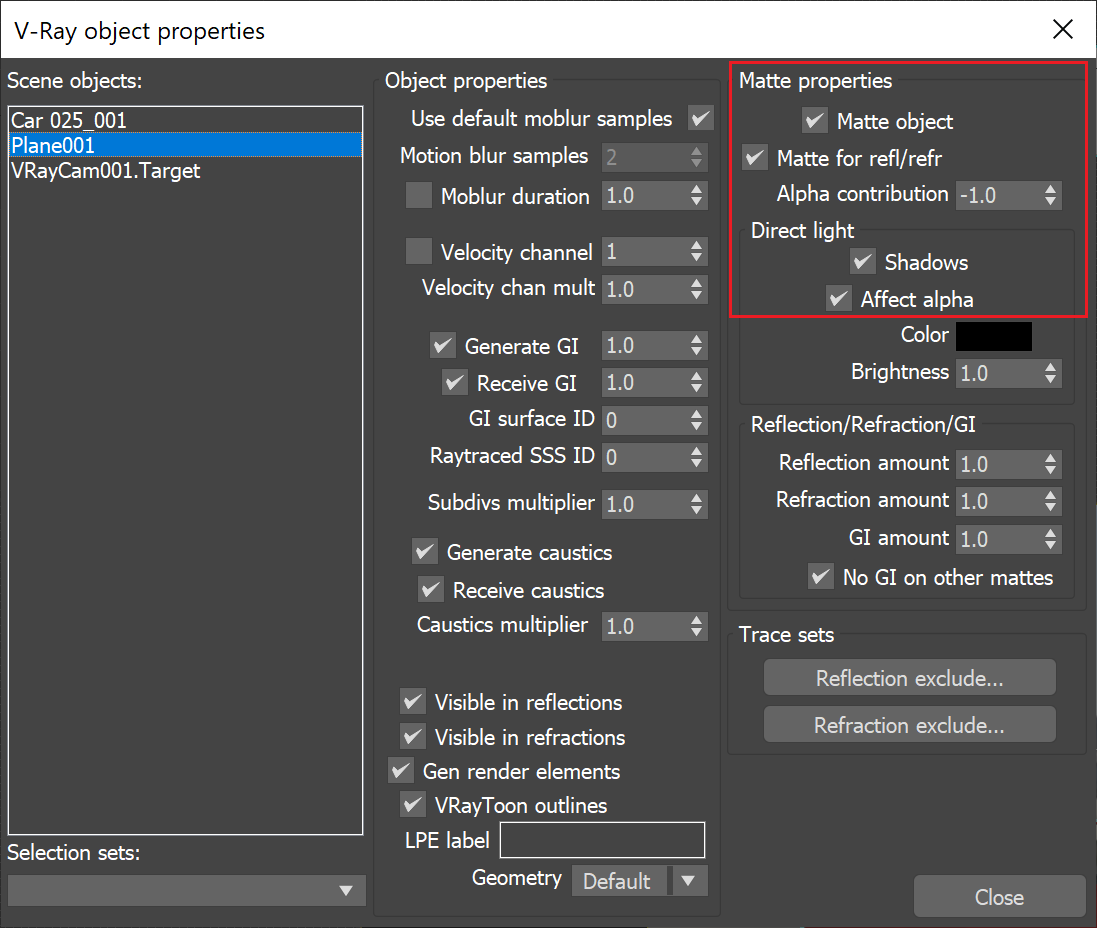Disable the Shadows checkbox
The width and height of the screenshot is (1097, 928).
863,262
